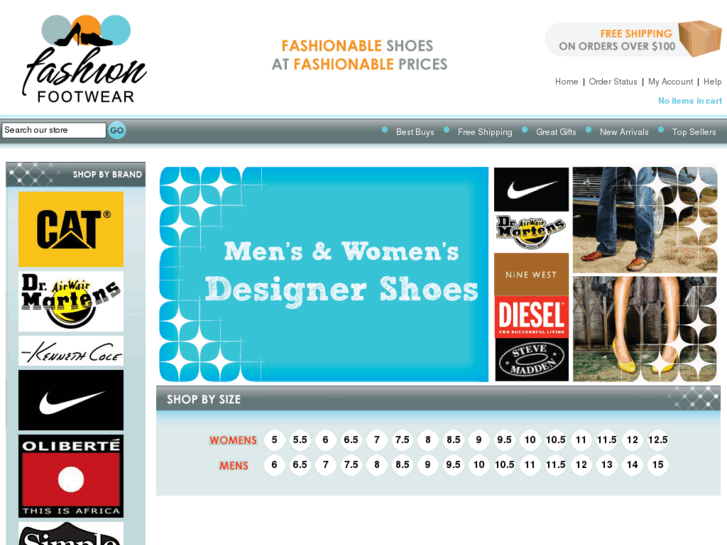
Task: Open the Great Gifts section
Action: coord(556,132)
